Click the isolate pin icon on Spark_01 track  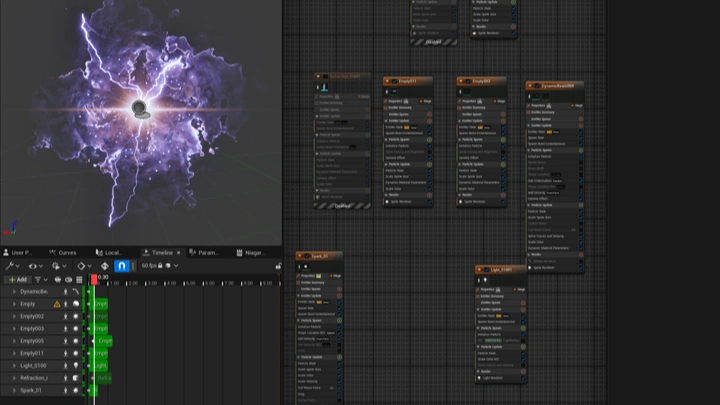coord(66,391)
